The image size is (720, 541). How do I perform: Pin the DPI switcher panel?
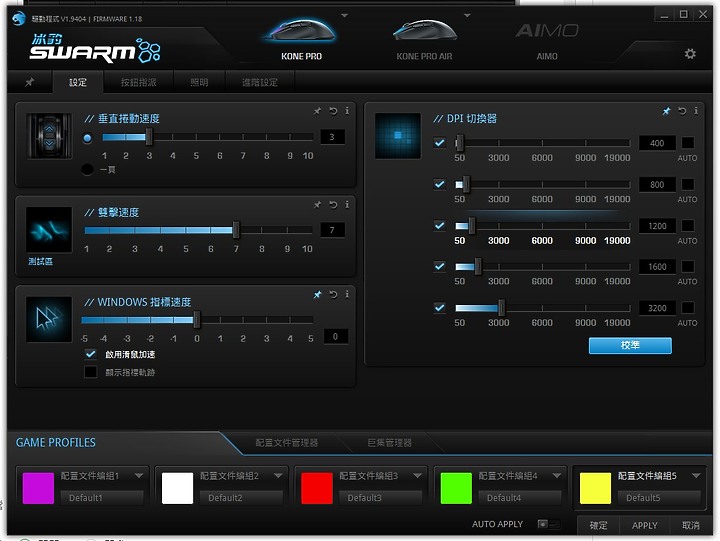coord(666,111)
